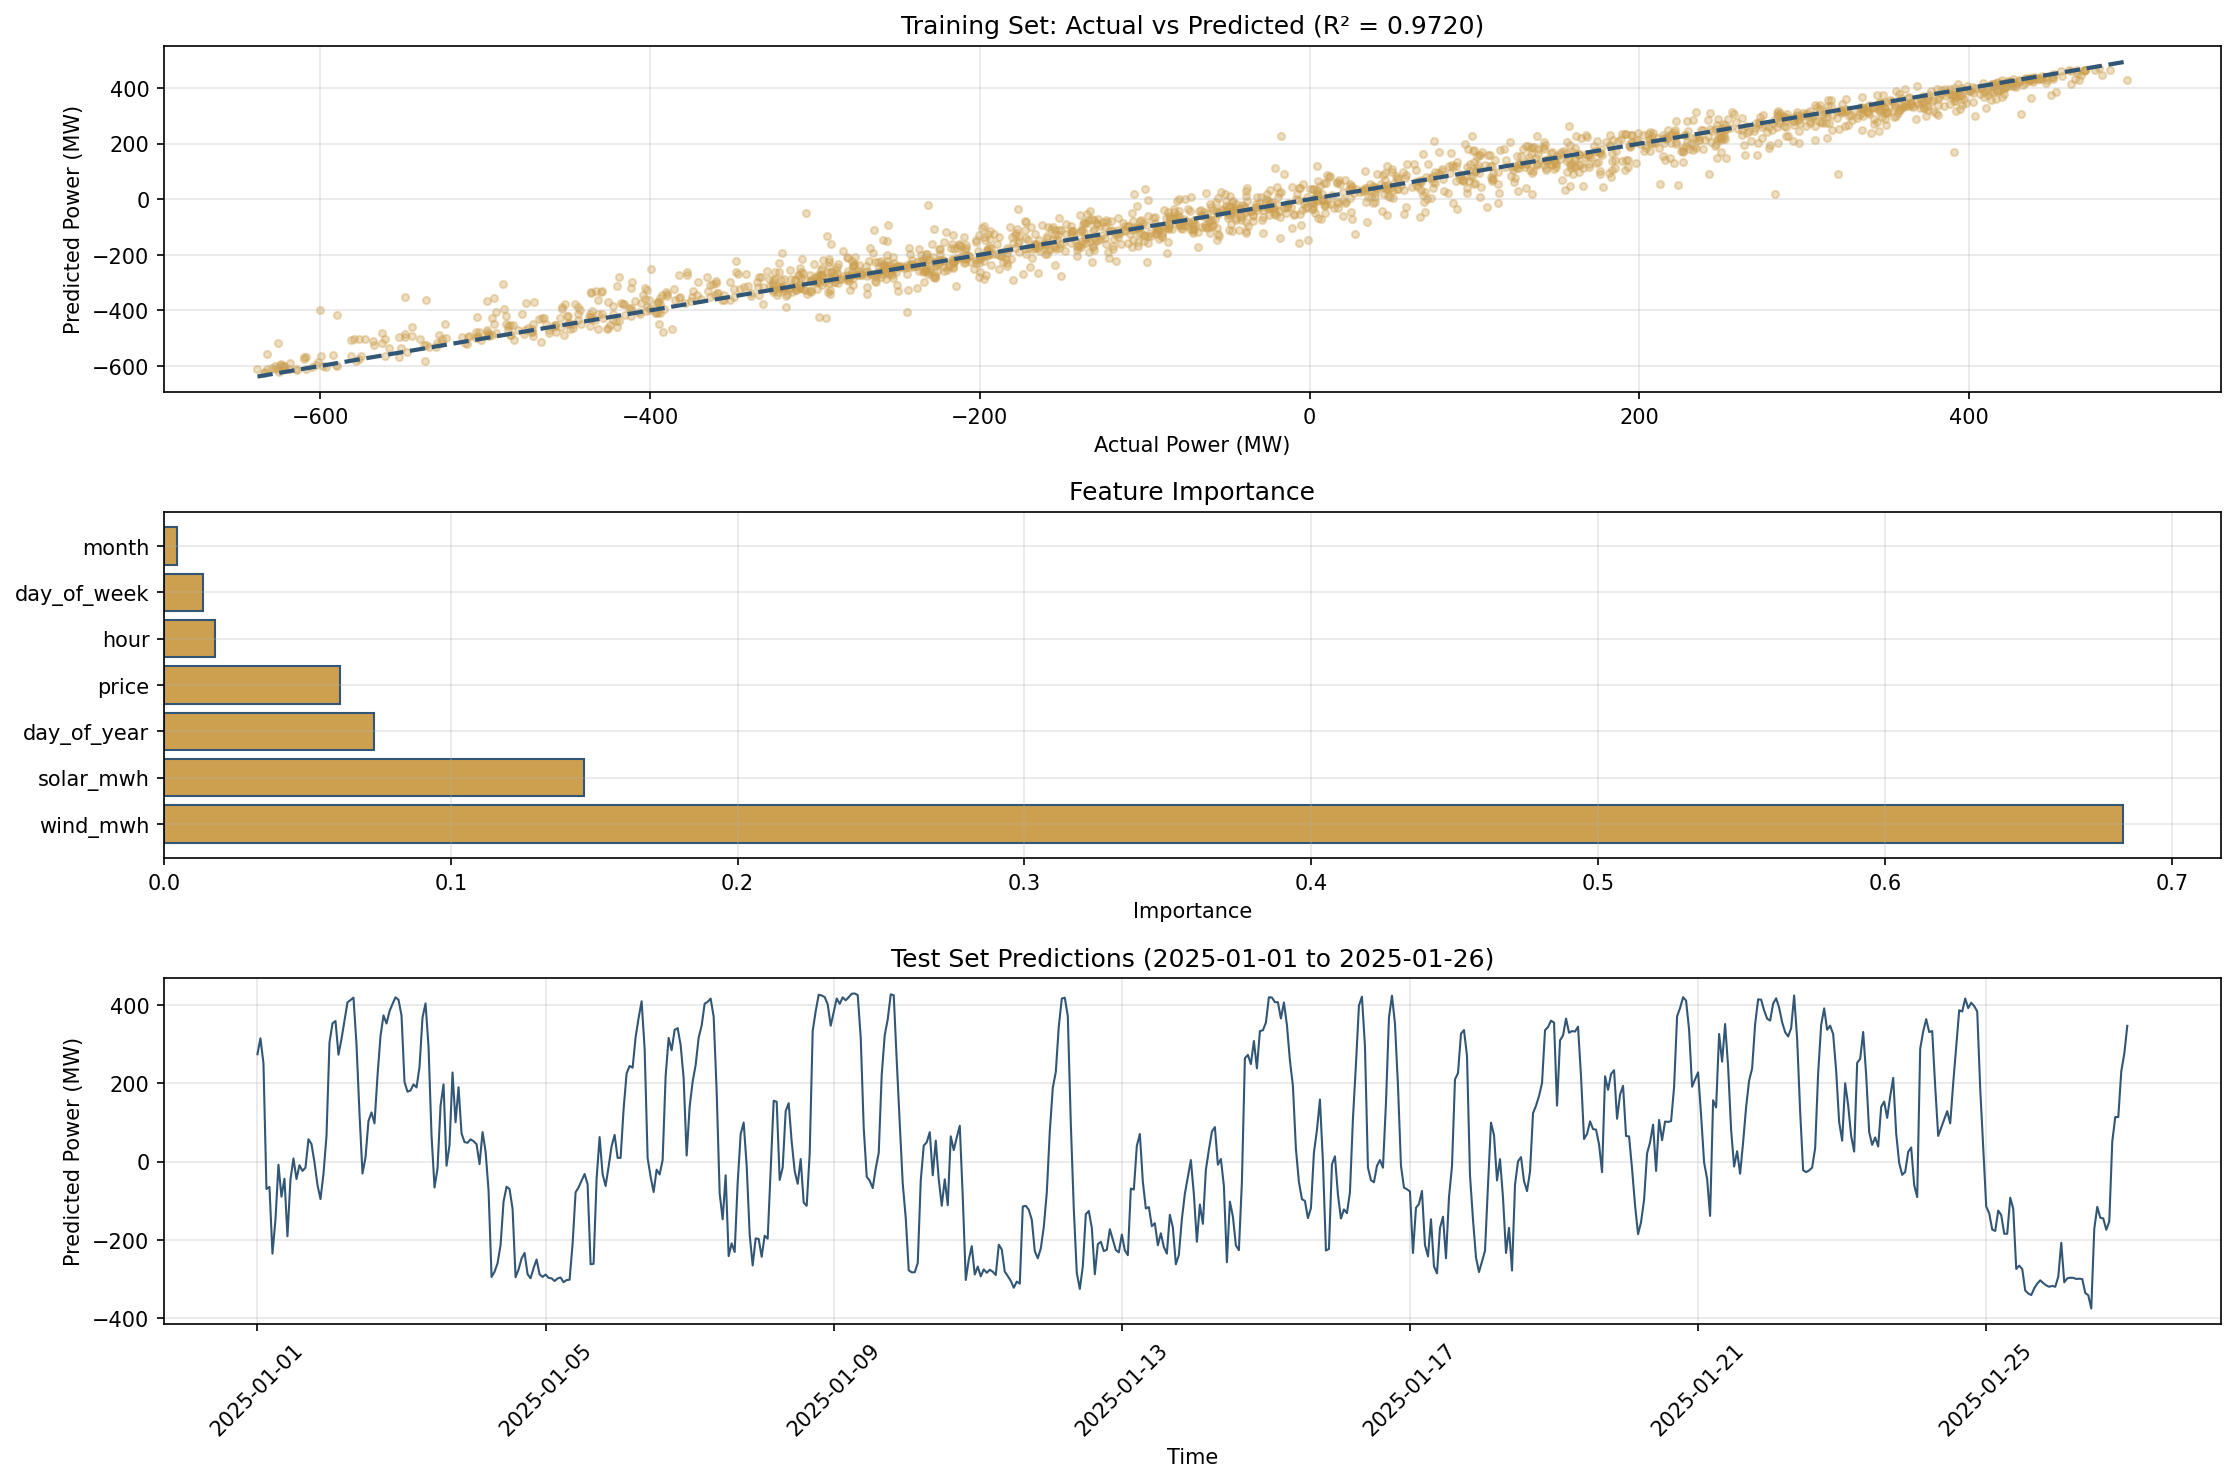The height and width of the screenshot is (1482, 2235).
Task: Click the Test Set Predictions title
Action: (x=1191, y=959)
